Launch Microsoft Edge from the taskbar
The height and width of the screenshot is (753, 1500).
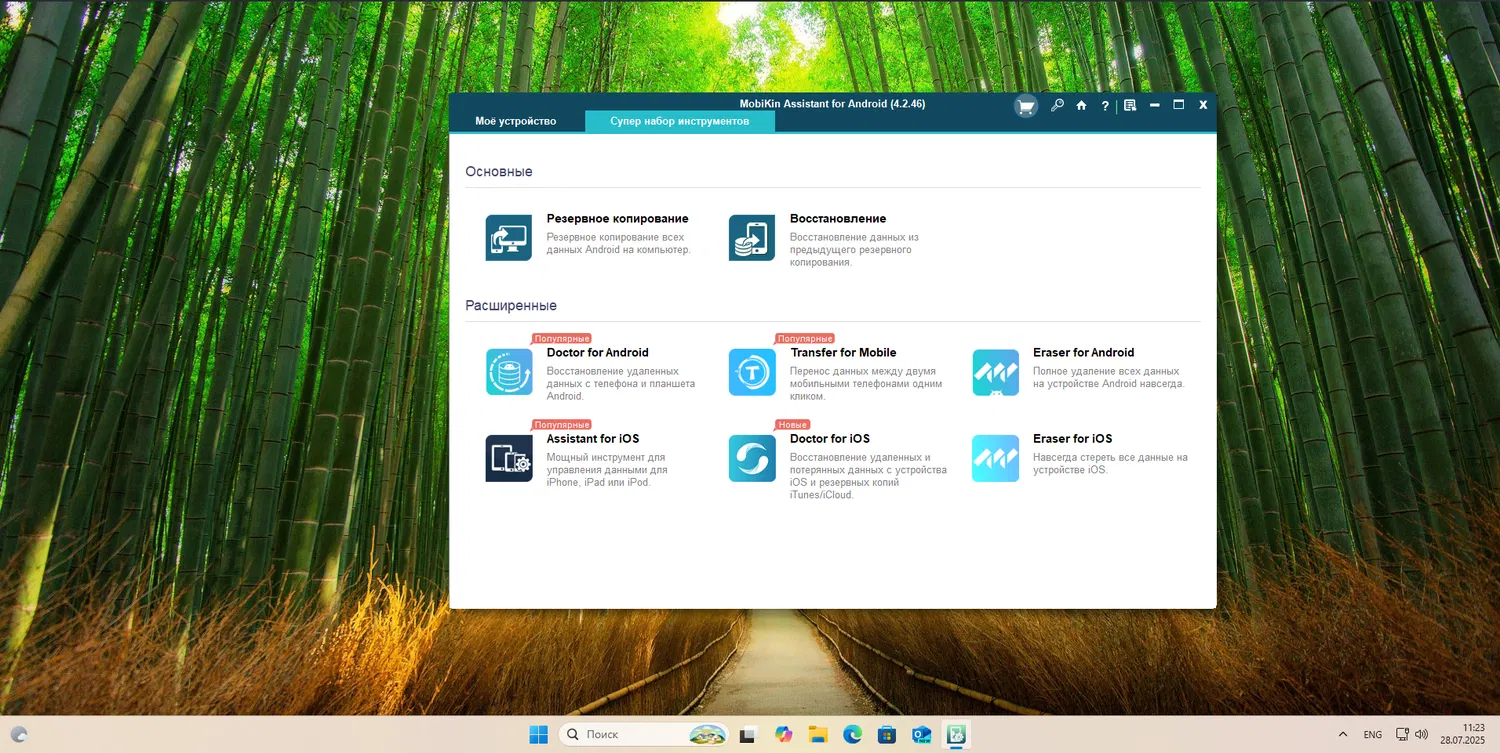[852, 735]
